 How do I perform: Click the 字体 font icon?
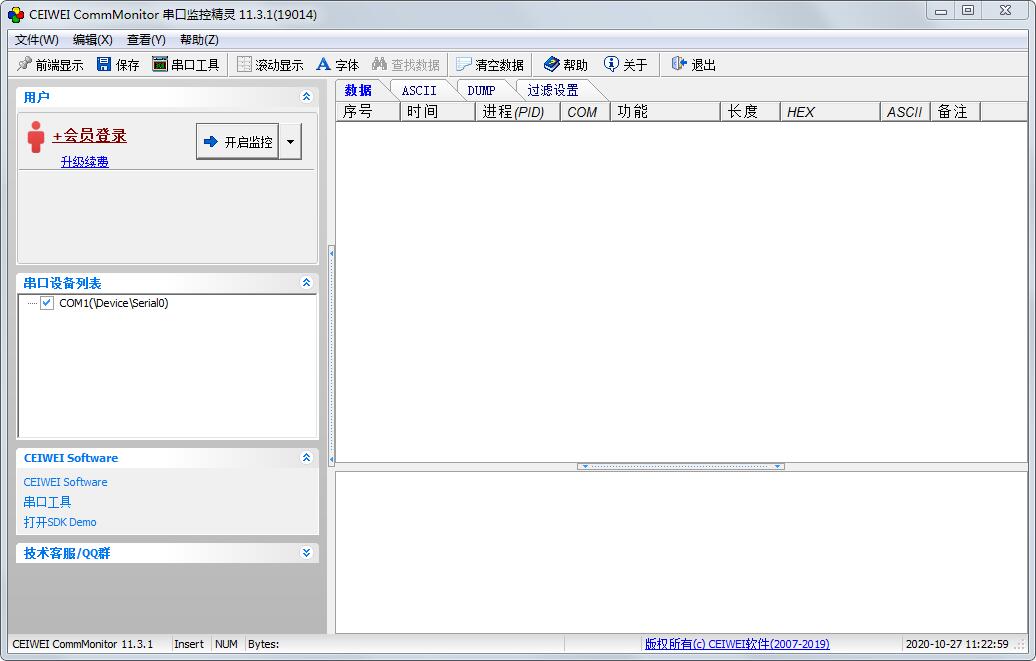point(323,64)
